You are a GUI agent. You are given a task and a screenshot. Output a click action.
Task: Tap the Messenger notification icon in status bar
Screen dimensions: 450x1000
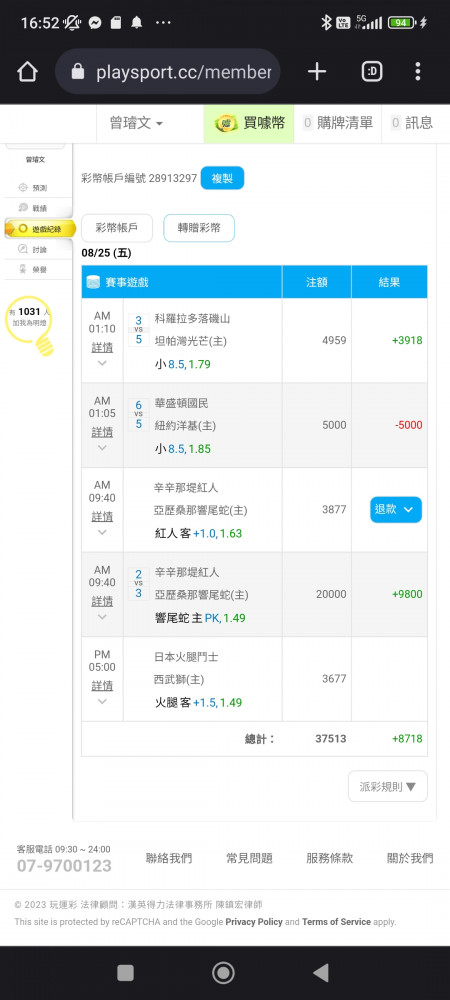(94, 24)
